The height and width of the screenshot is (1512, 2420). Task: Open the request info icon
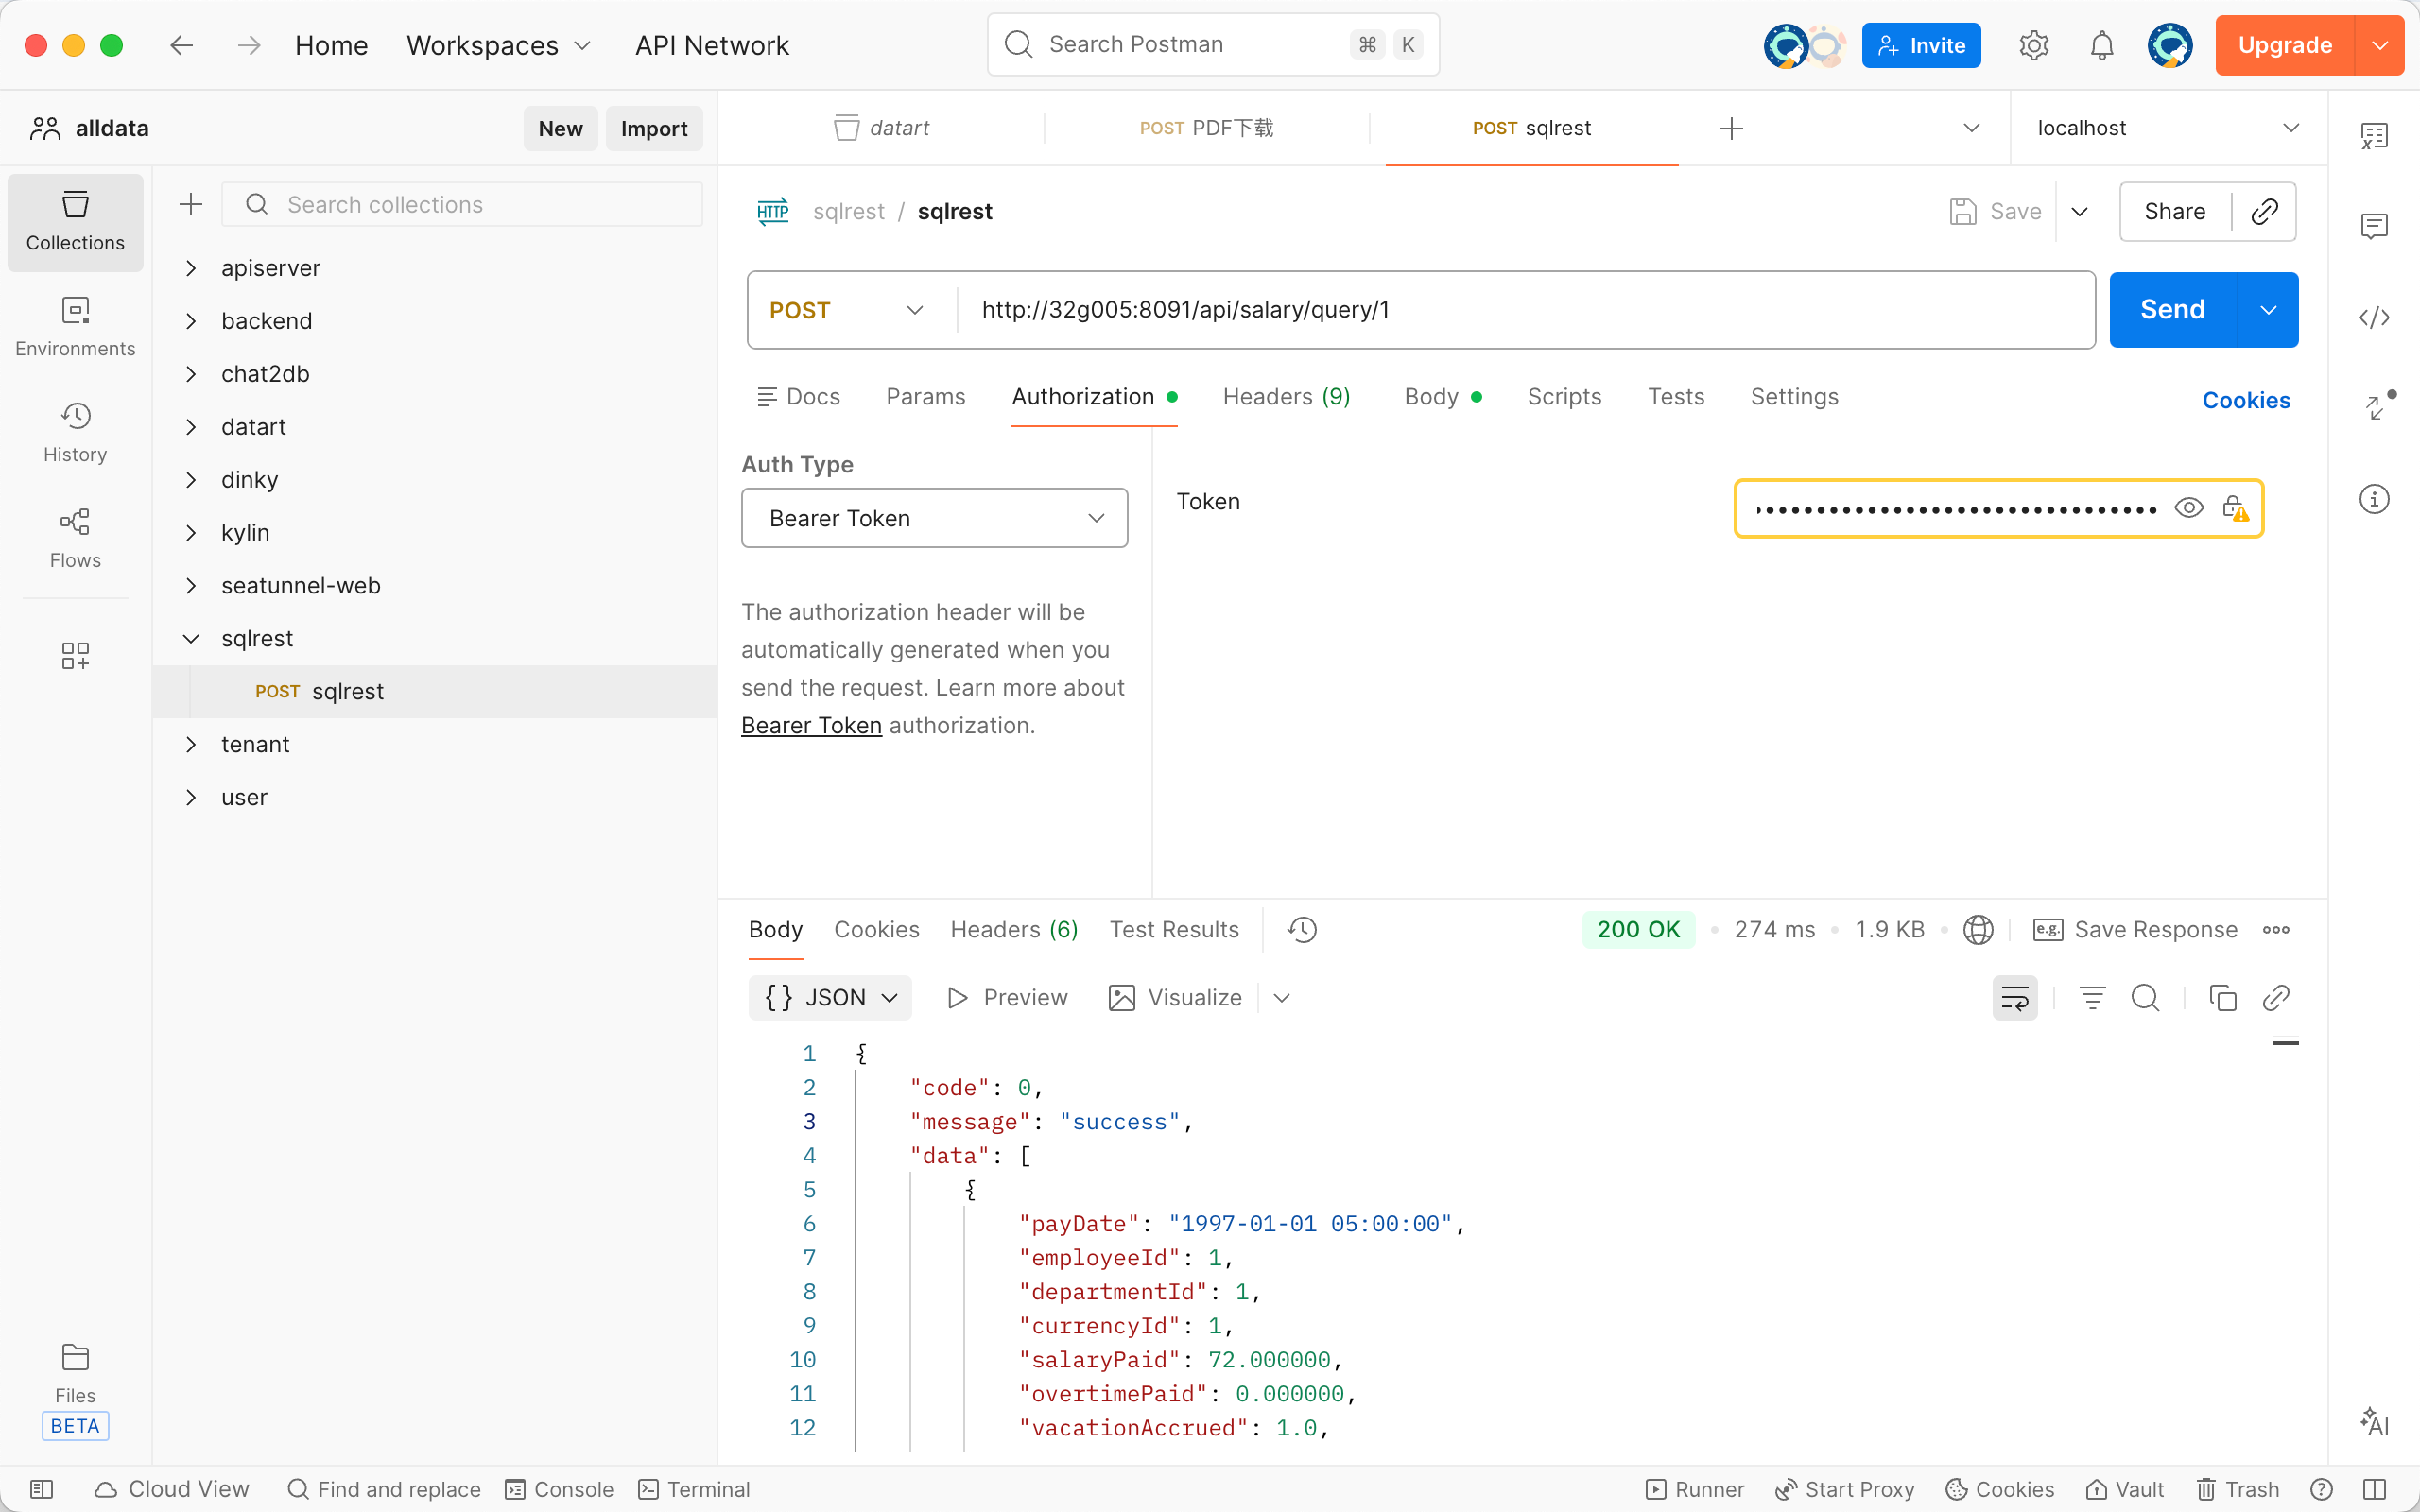pos(2374,499)
